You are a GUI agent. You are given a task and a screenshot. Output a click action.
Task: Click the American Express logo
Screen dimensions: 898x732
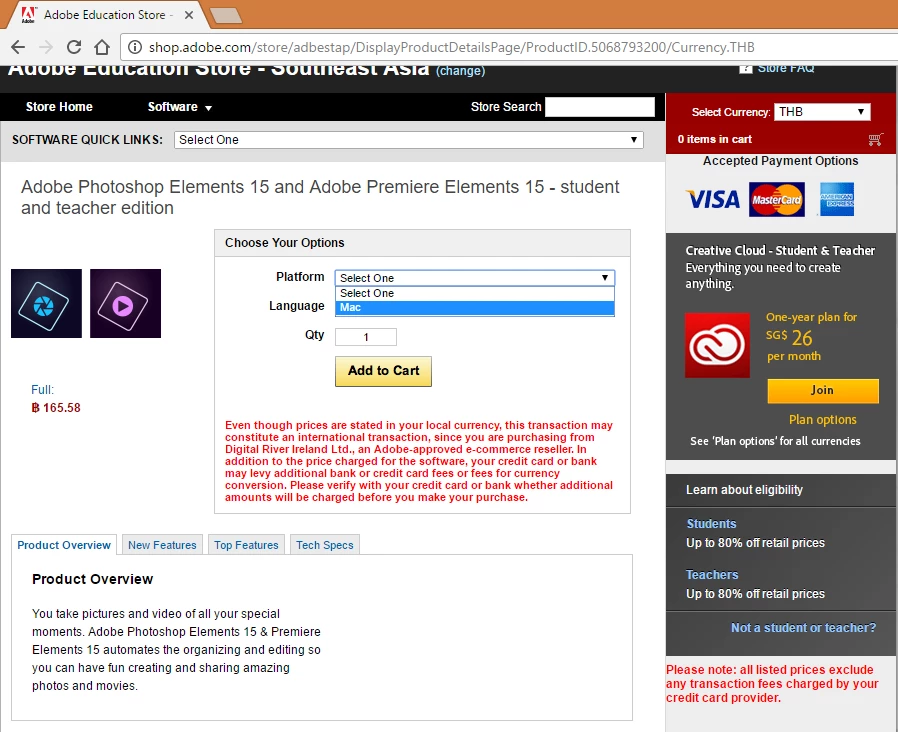click(x=837, y=199)
